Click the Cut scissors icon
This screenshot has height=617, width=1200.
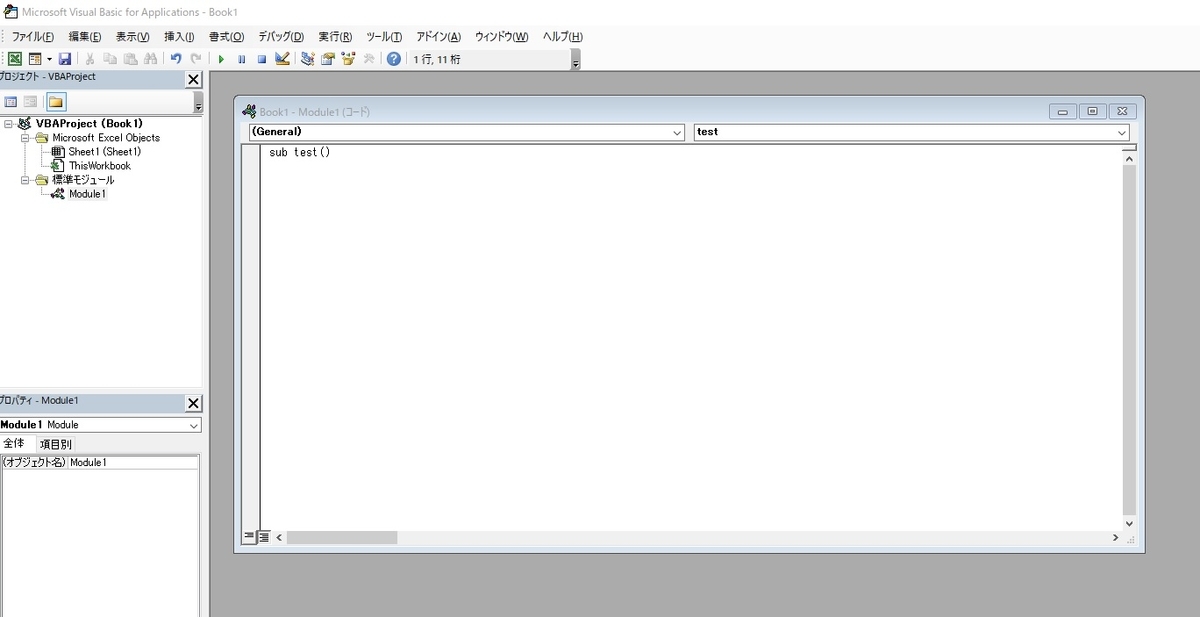pyautogui.click(x=90, y=59)
